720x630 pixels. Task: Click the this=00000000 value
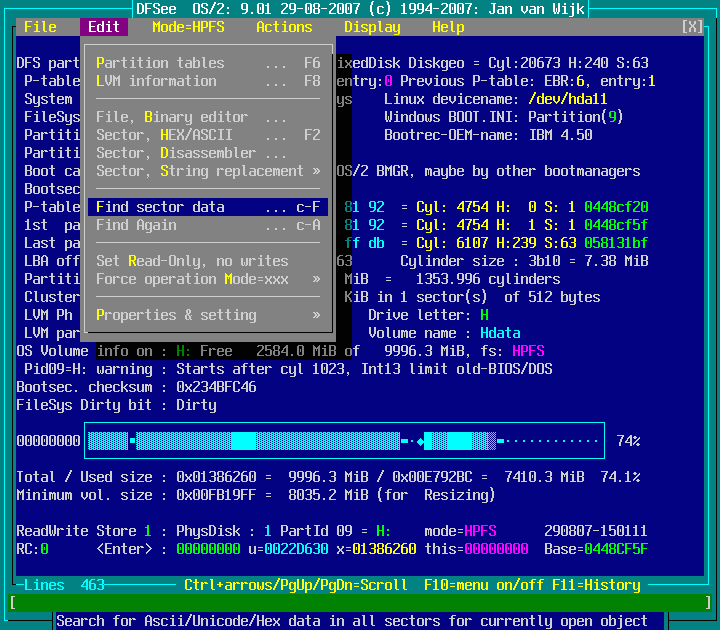pyautogui.click(x=476, y=549)
